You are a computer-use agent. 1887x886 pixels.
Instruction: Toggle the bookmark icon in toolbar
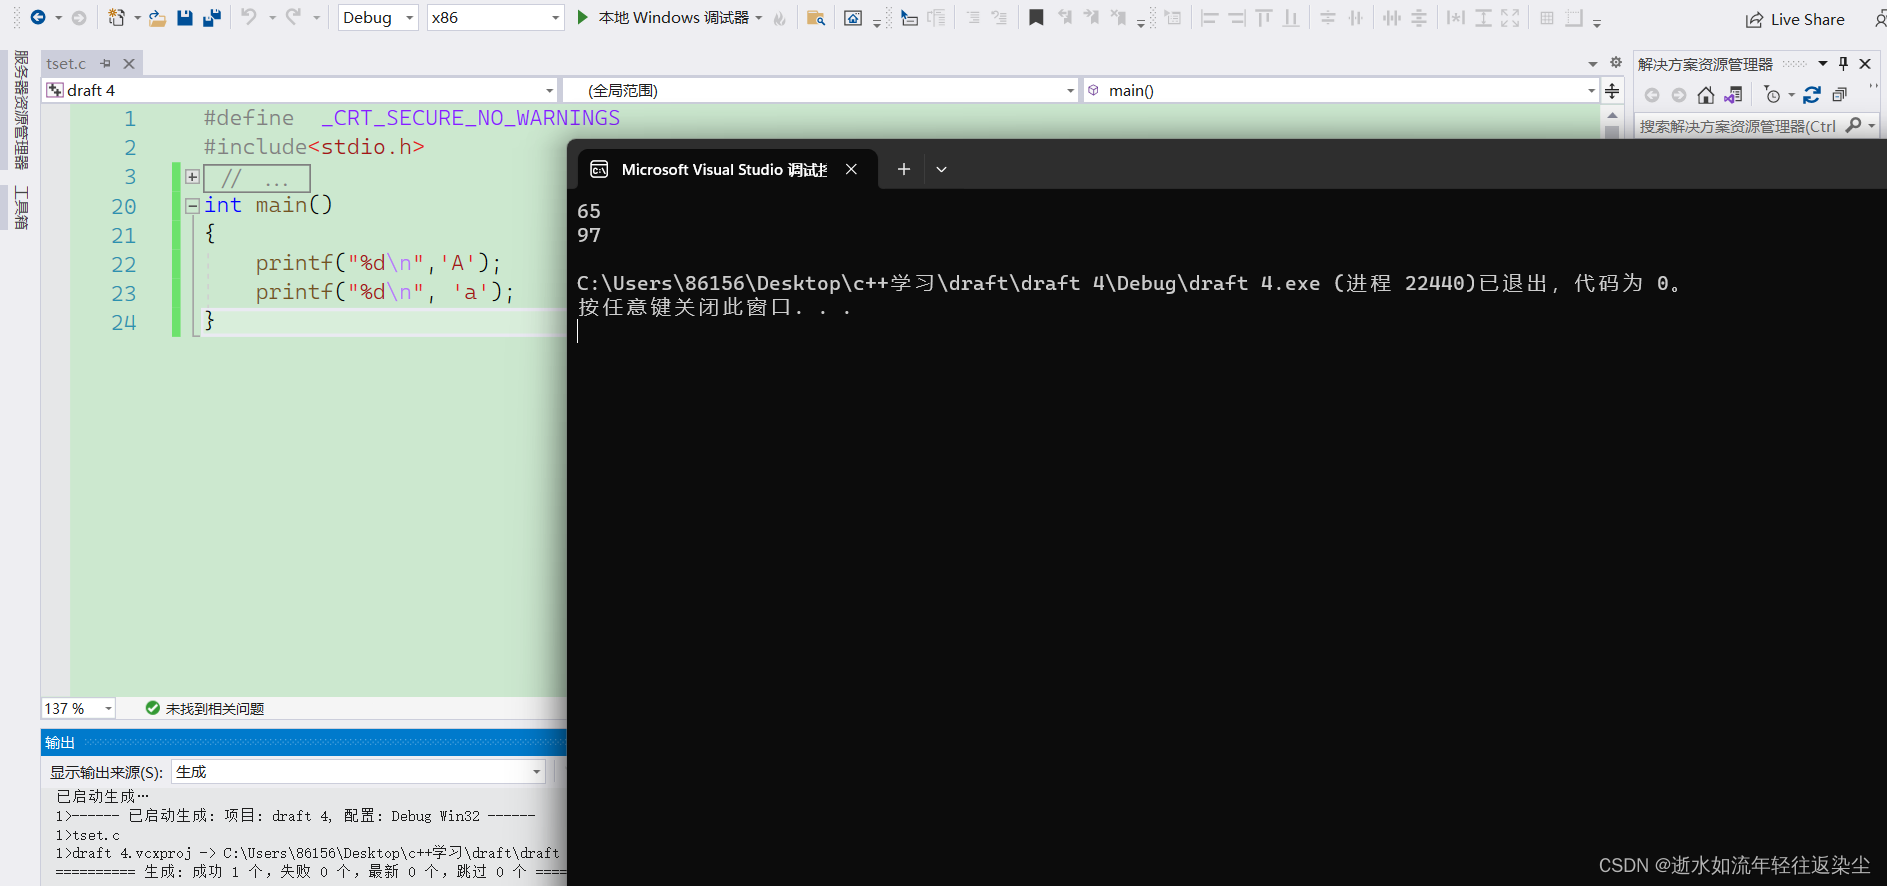pyautogui.click(x=1036, y=18)
